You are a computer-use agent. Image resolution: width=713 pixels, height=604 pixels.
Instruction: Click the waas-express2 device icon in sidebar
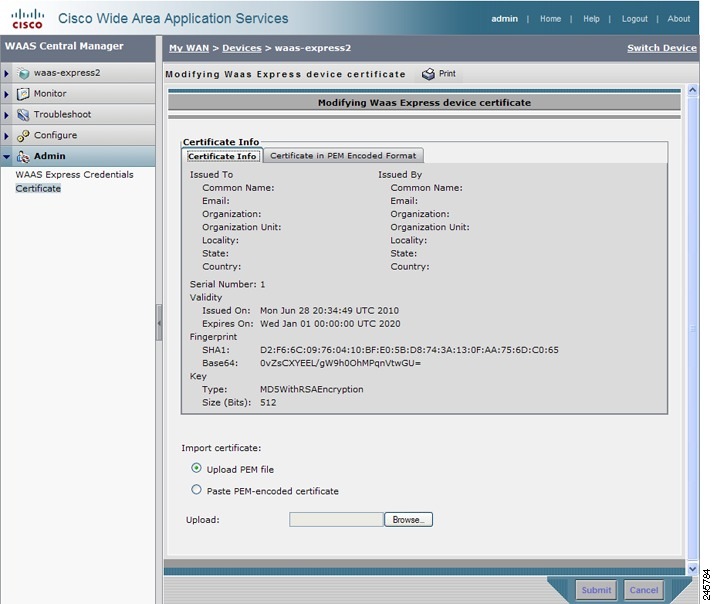pos(23,73)
